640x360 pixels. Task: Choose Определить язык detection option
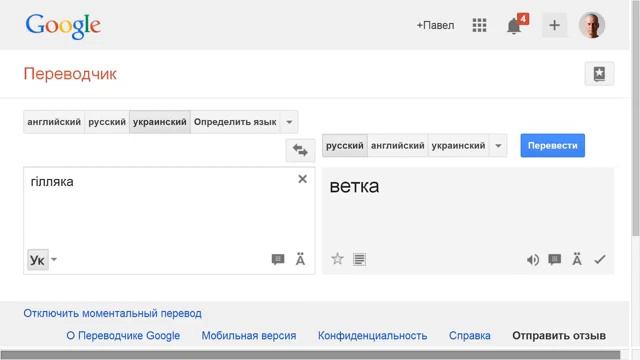[x=235, y=122]
